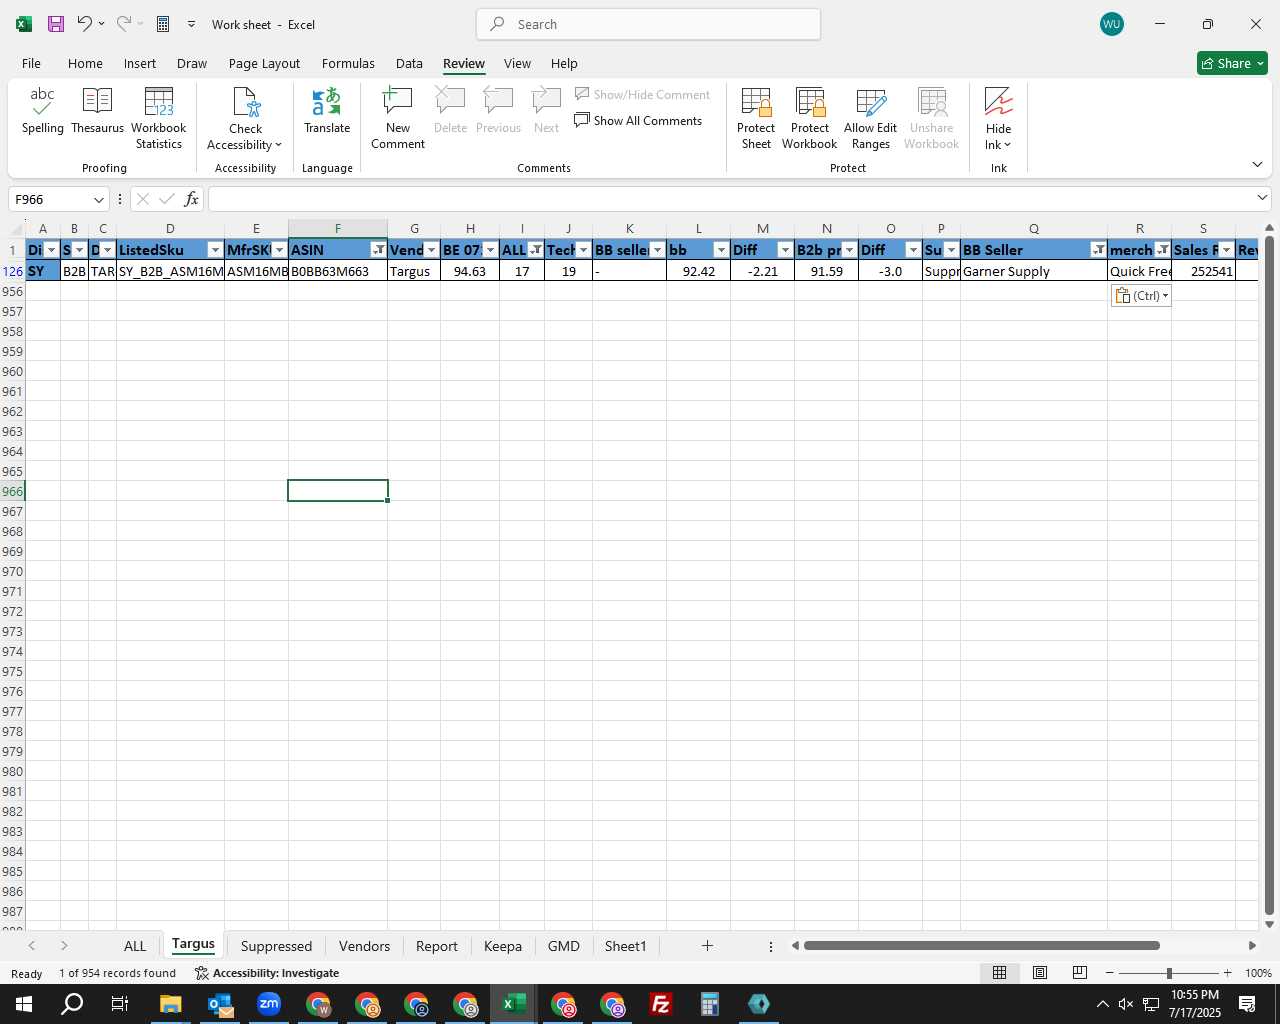Select the Select All corner button
This screenshot has width=1280, height=1024.
coord(14,229)
